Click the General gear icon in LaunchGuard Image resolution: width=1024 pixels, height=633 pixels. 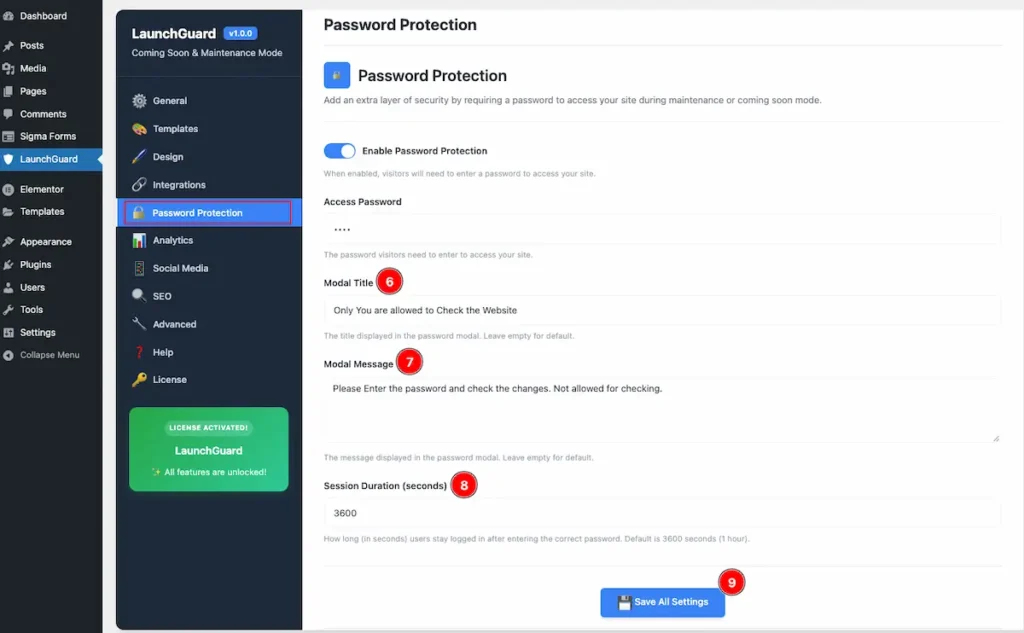(139, 101)
